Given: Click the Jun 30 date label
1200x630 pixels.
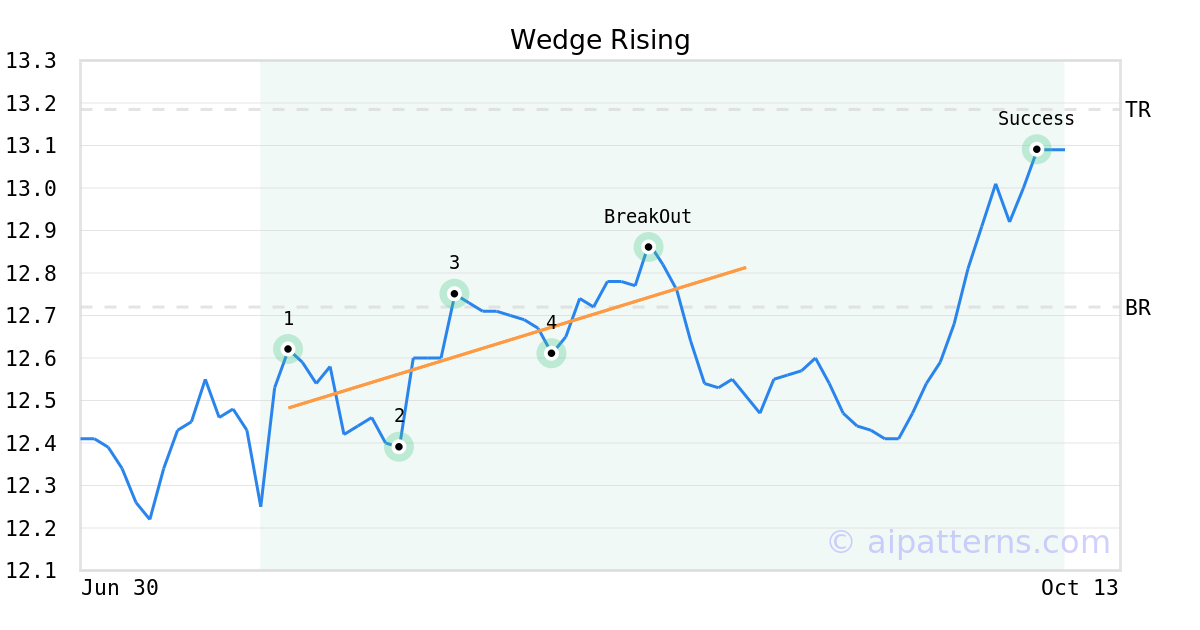Looking at the screenshot, I should [x=120, y=588].
